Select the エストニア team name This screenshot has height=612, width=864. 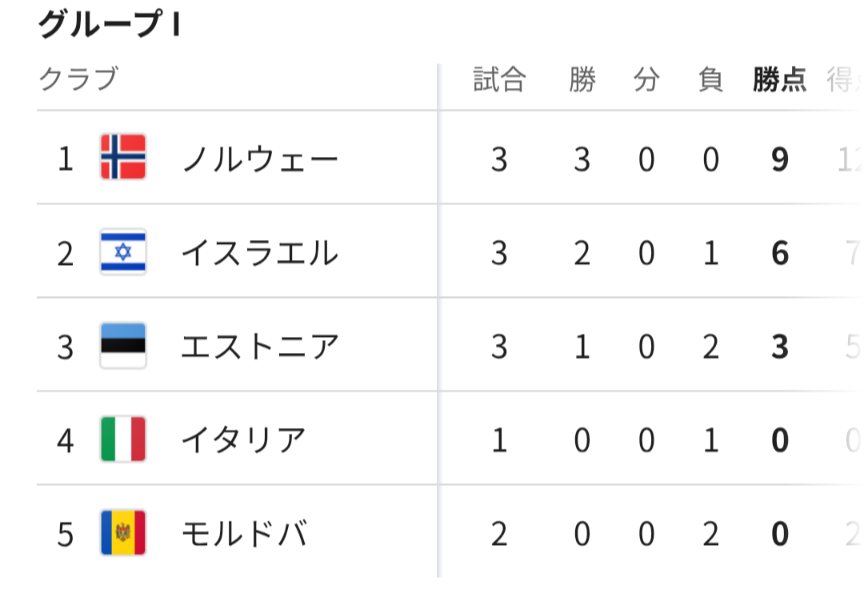coord(259,347)
